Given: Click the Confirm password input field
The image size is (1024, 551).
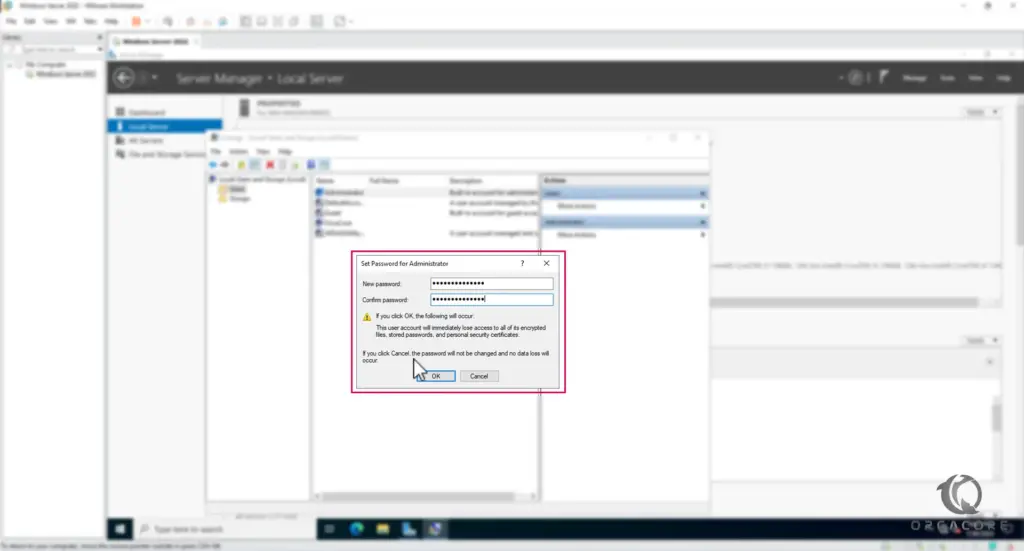Looking at the screenshot, I should point(491,299).
